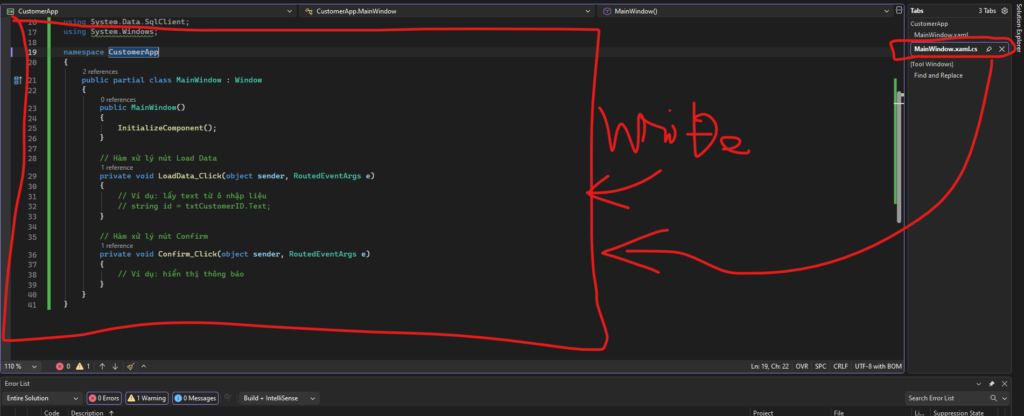Screen dimensions: 1024x416
Task: Click the code cleanup broom icon
Action: (x=130, y=367)
